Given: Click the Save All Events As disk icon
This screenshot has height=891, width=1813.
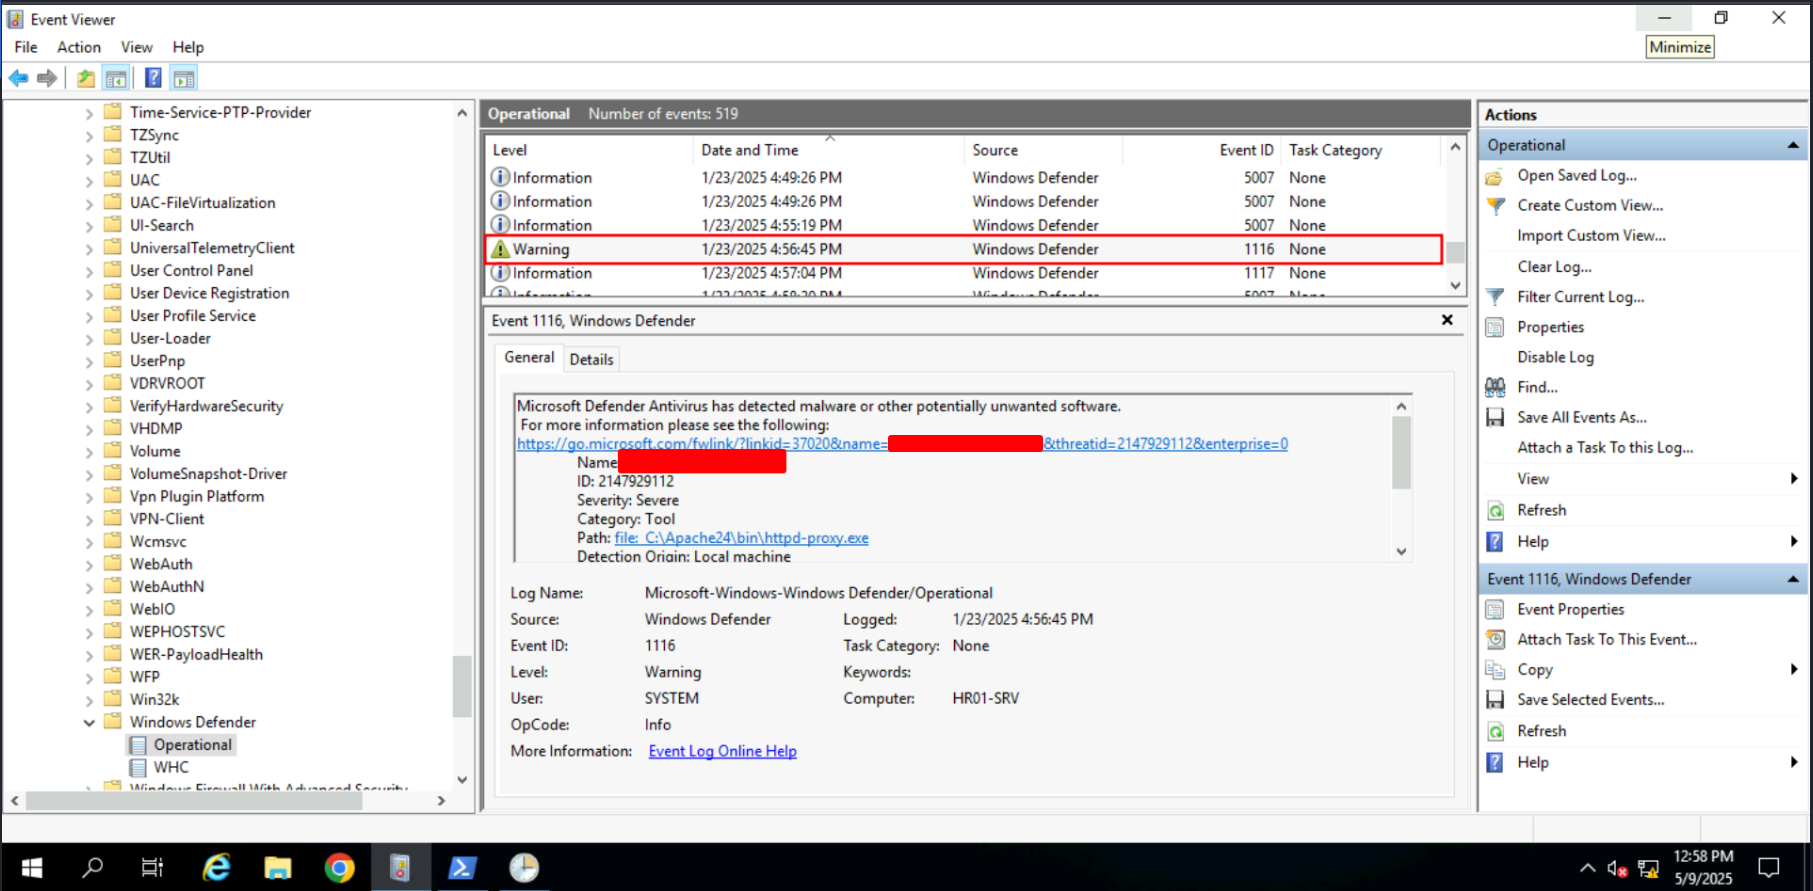Looking at the screenshot, I should pos(1495,417).
